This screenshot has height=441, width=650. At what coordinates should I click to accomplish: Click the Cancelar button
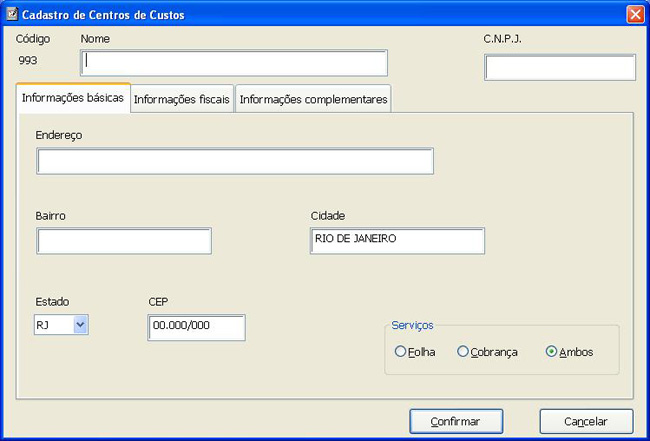tap(586, 421)
